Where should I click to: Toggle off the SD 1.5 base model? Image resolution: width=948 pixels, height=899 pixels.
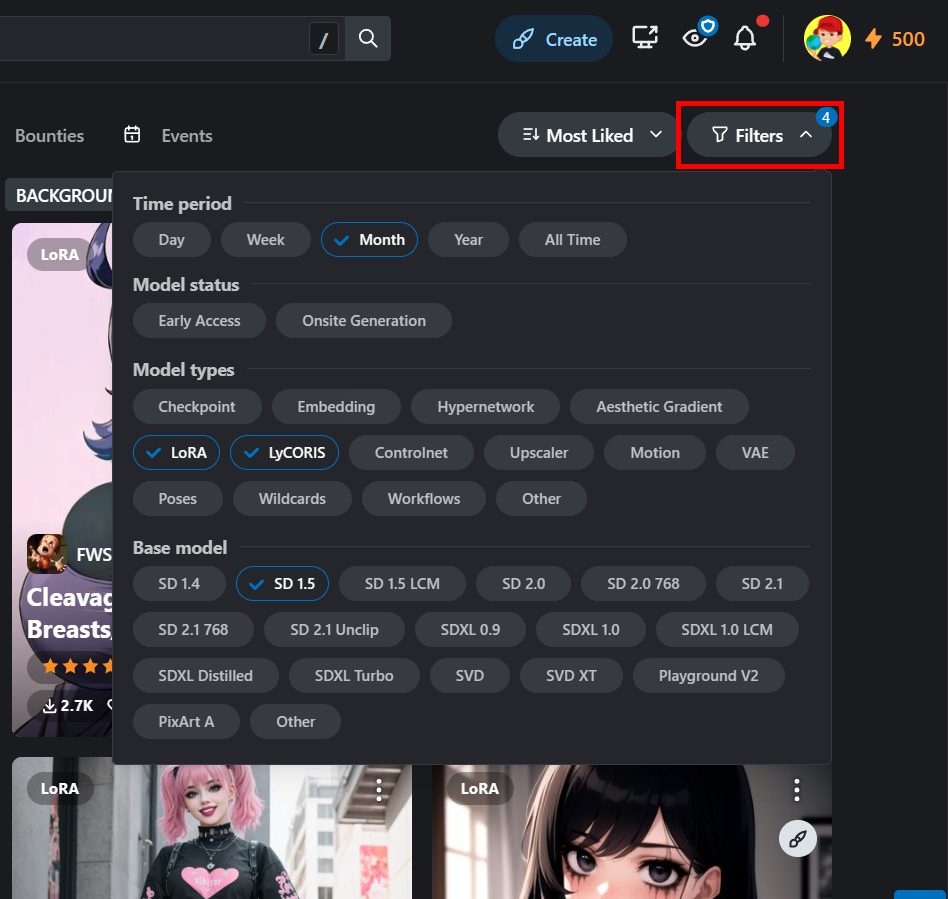[282, 584]
